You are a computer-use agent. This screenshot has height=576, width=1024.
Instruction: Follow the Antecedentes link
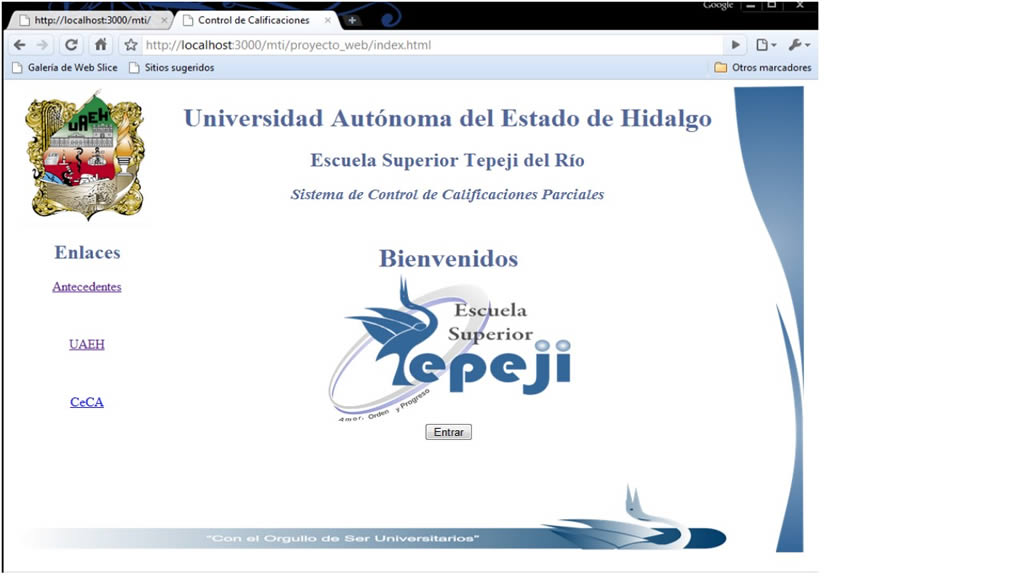pos(87,287)
